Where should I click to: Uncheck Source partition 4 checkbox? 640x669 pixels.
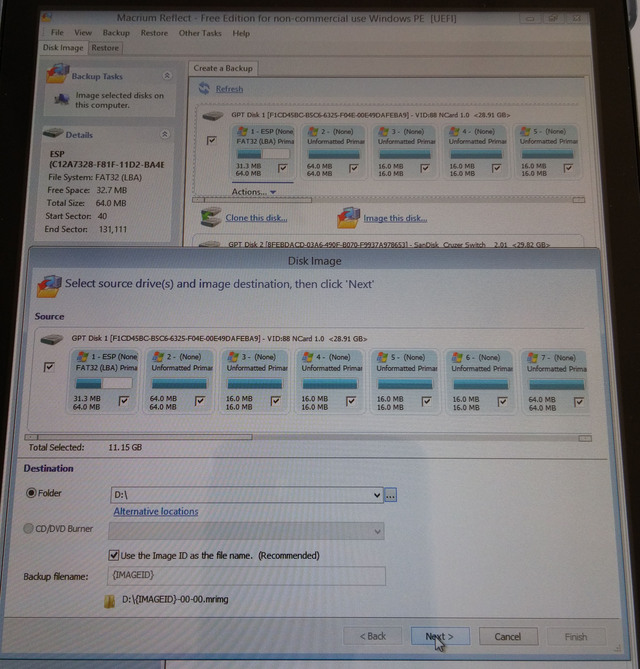(351, 401)
